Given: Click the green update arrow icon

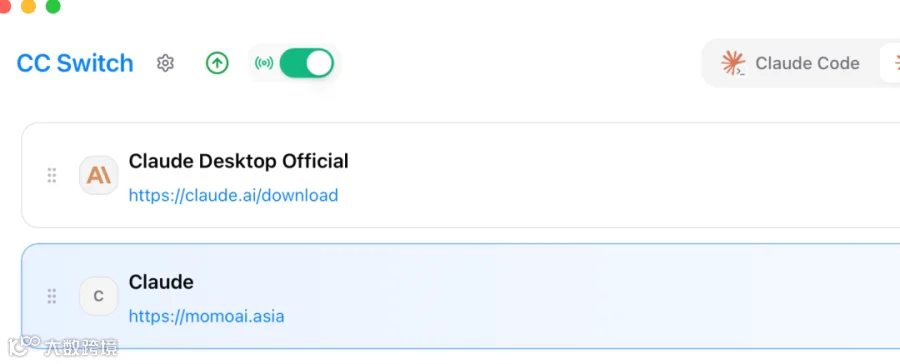Looking at the screenshot, I should [217, 63].
